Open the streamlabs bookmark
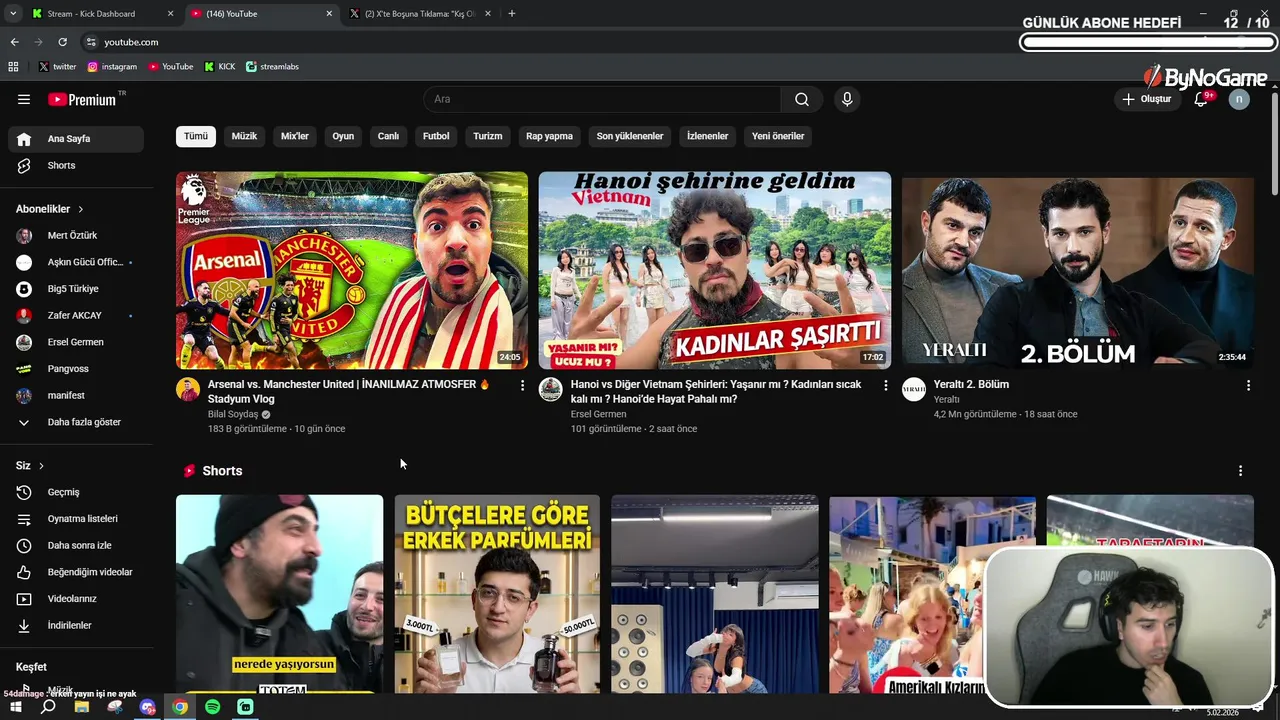 (x=272, y=66)
